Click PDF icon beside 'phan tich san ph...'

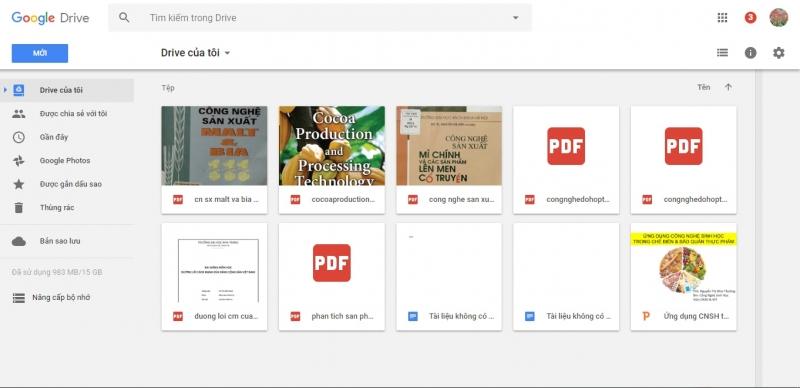coord(295,317)
